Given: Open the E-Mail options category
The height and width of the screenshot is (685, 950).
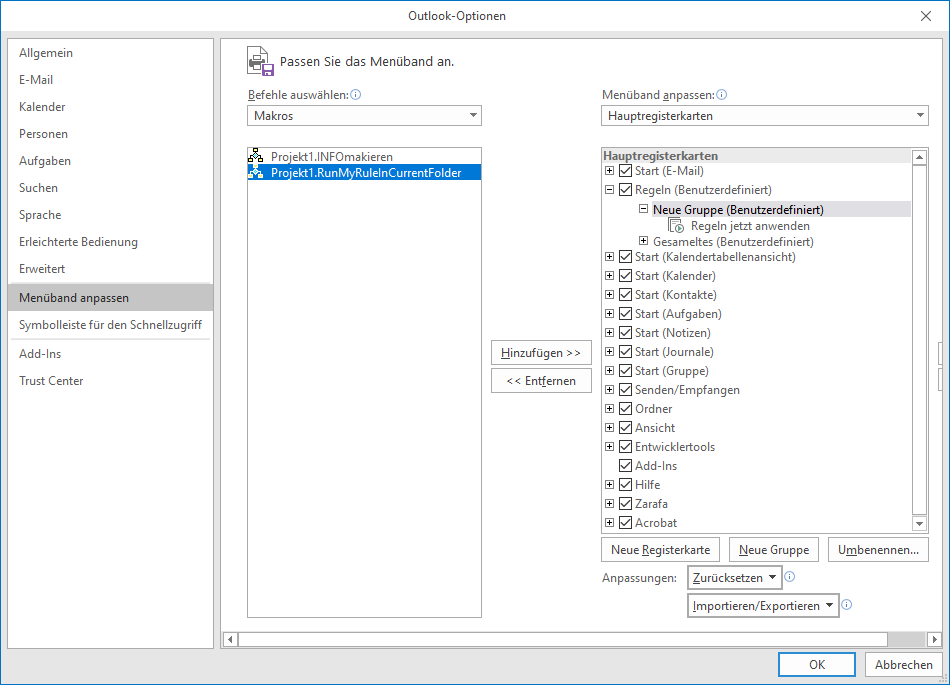Looking at the screenshot, I should (110, 80).
